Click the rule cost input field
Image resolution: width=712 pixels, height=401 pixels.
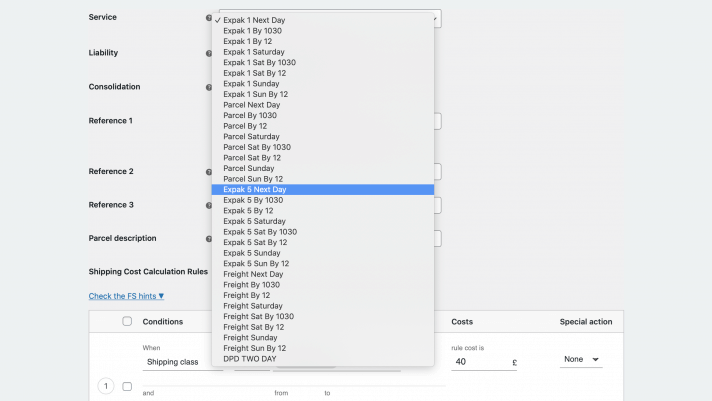(x=480, y=362)
